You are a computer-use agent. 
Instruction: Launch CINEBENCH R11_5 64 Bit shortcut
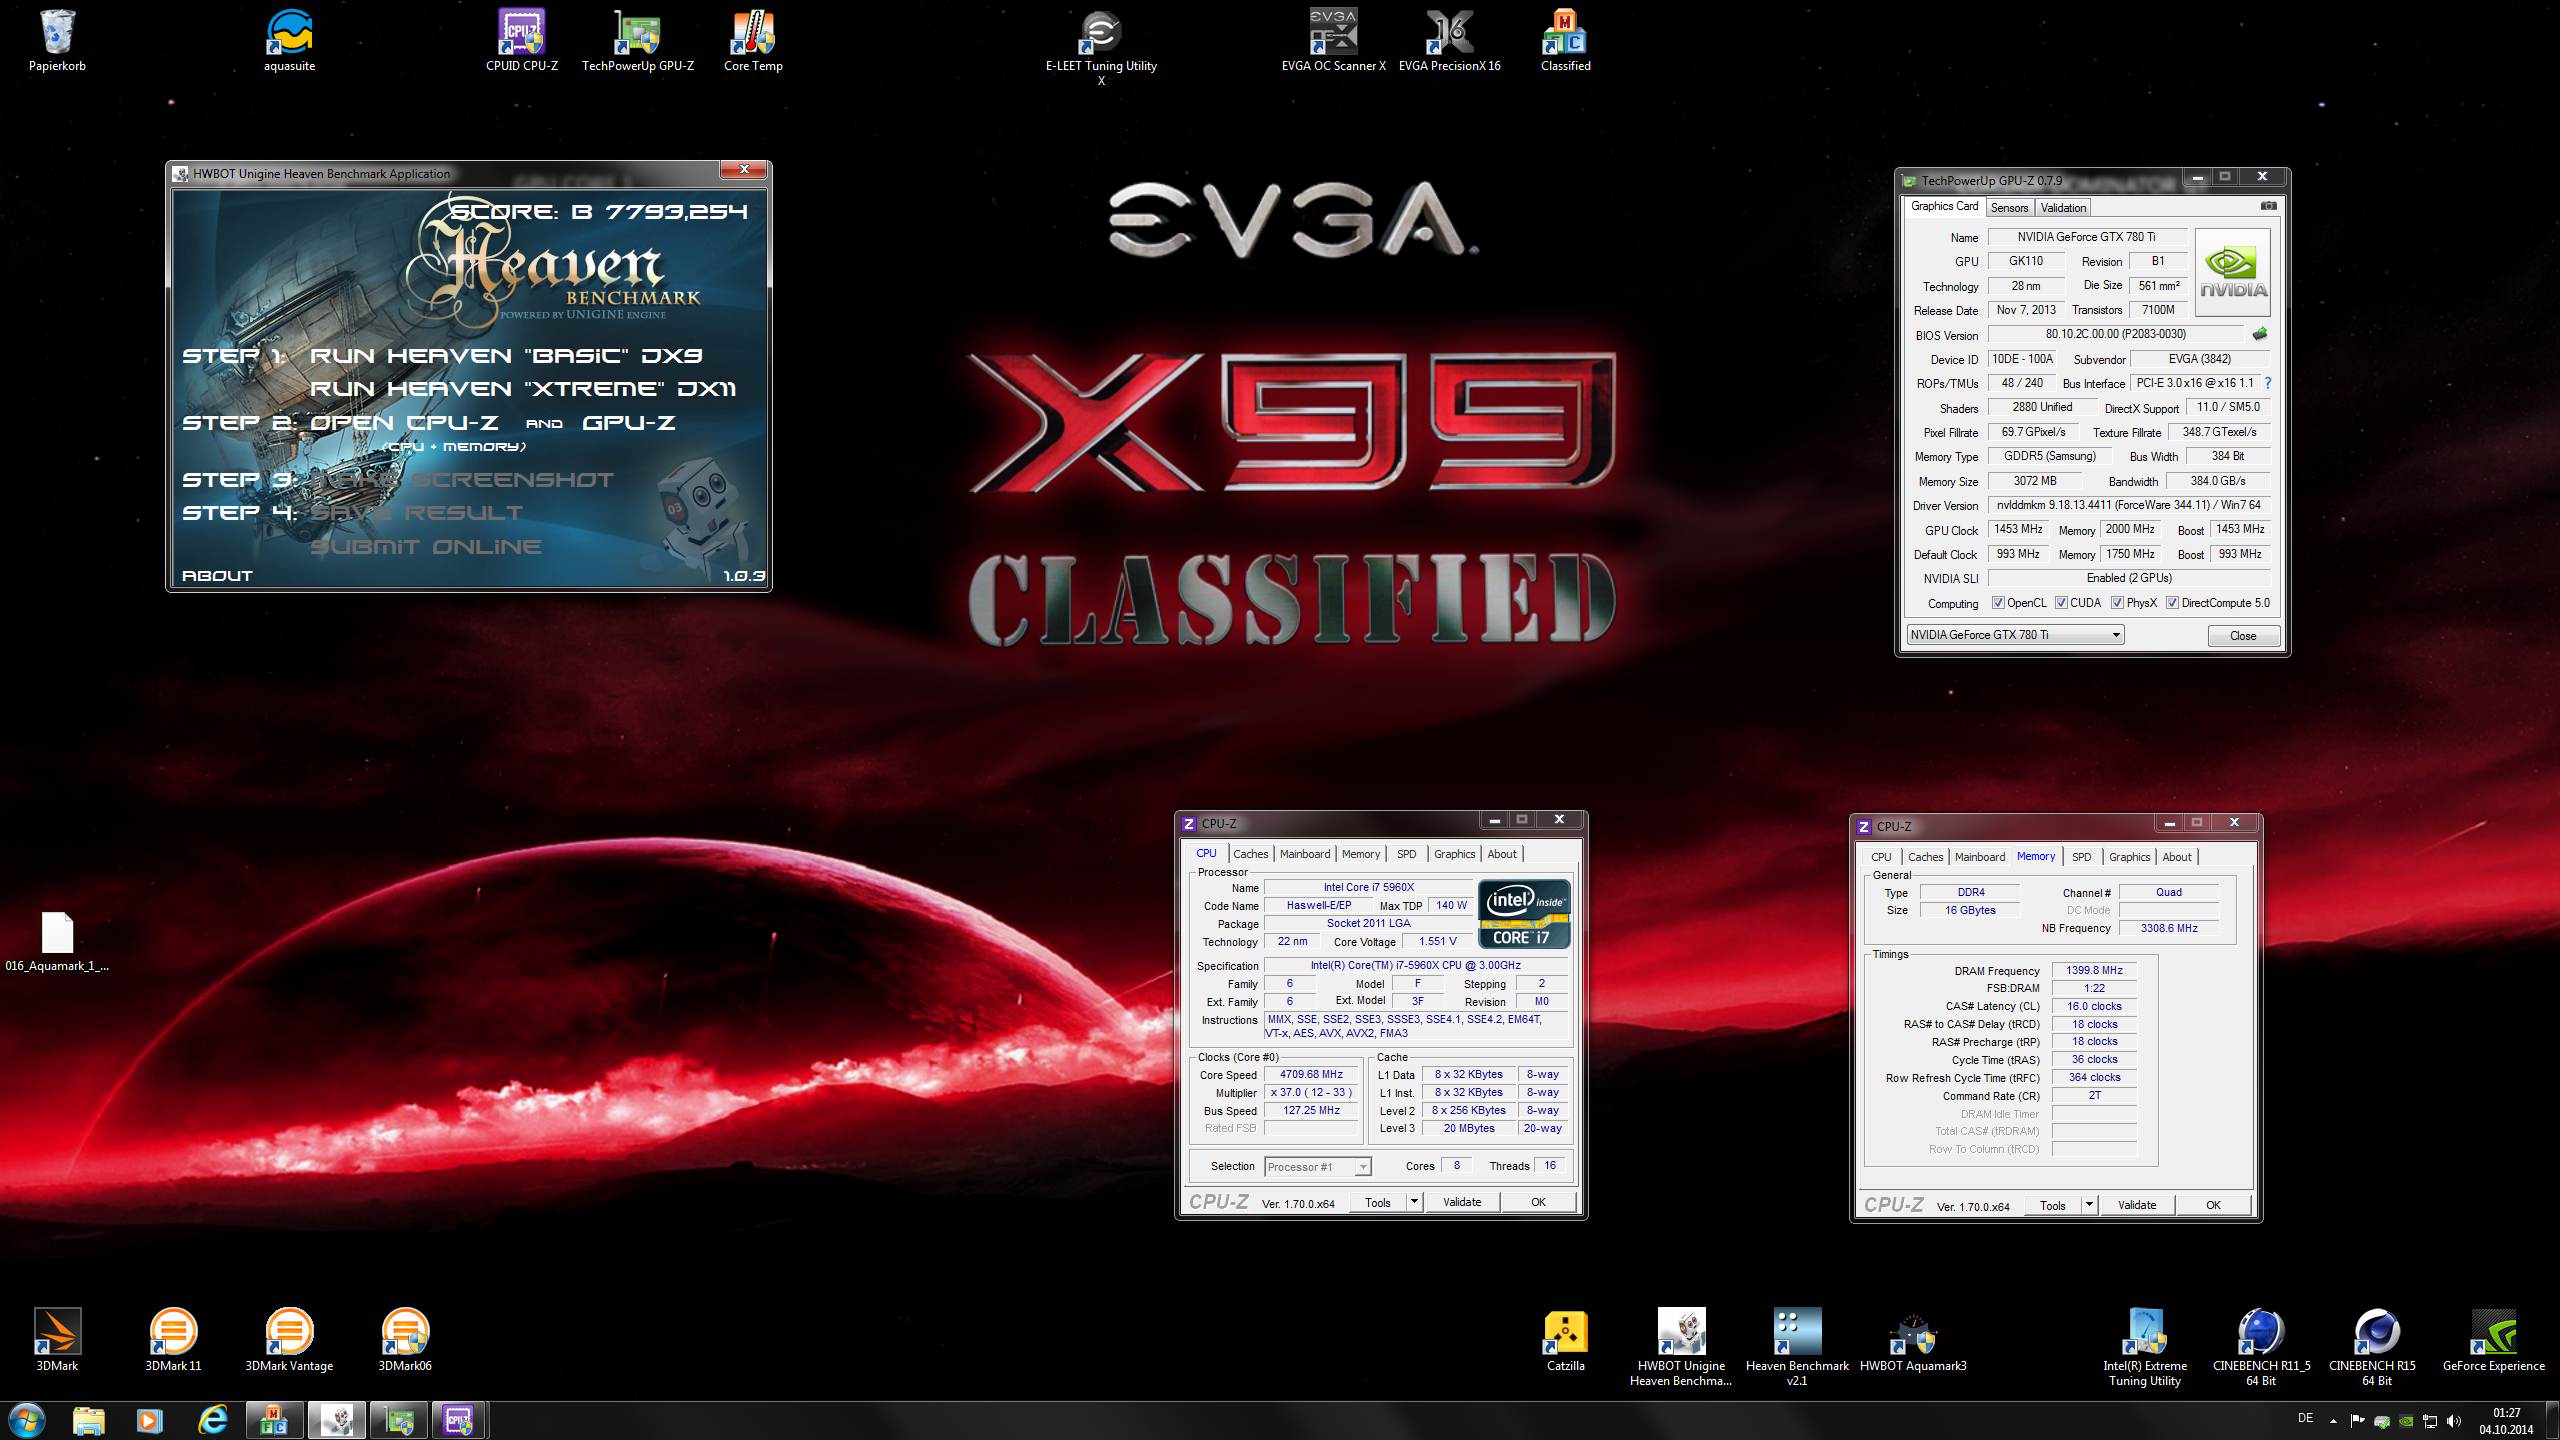[x=2261, y=1347]
